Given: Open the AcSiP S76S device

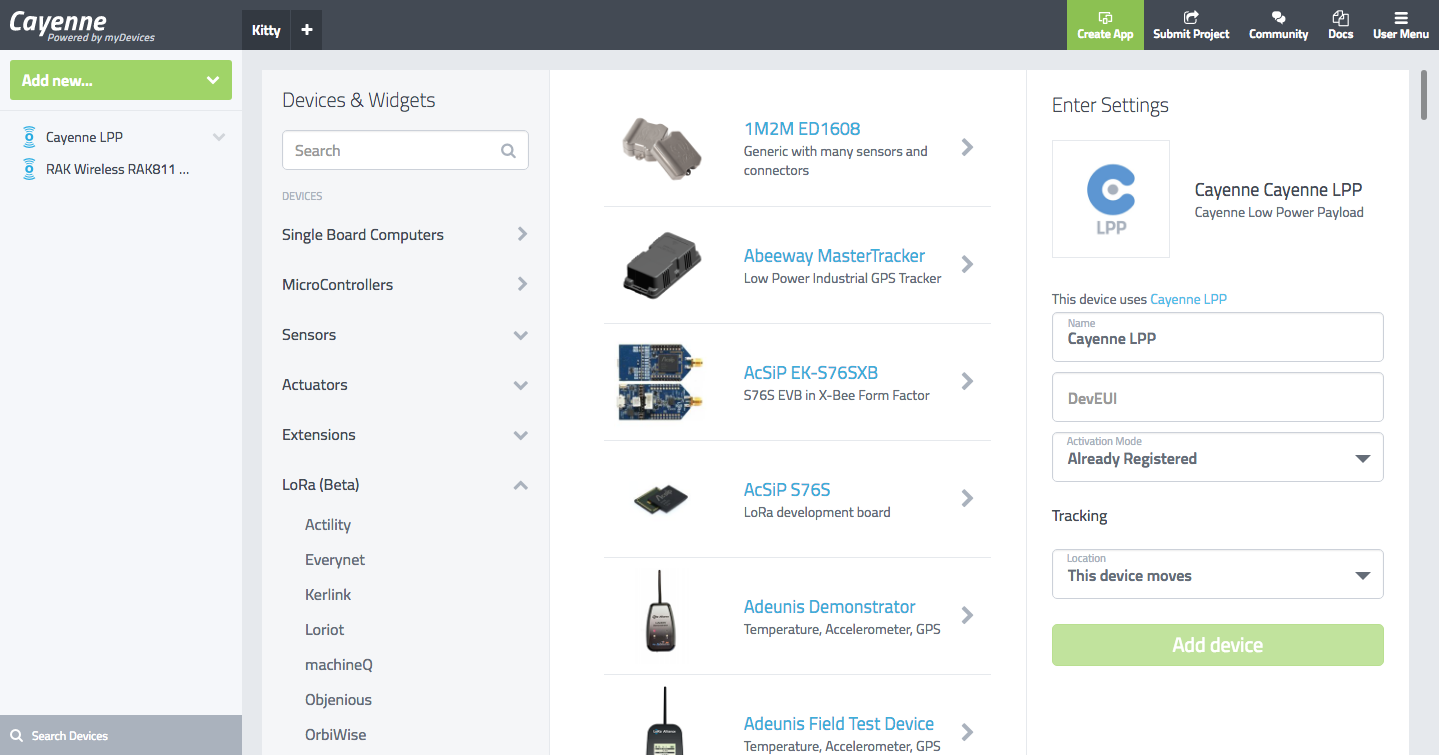Looking at the screenshot, I should [x=787, y=490].
